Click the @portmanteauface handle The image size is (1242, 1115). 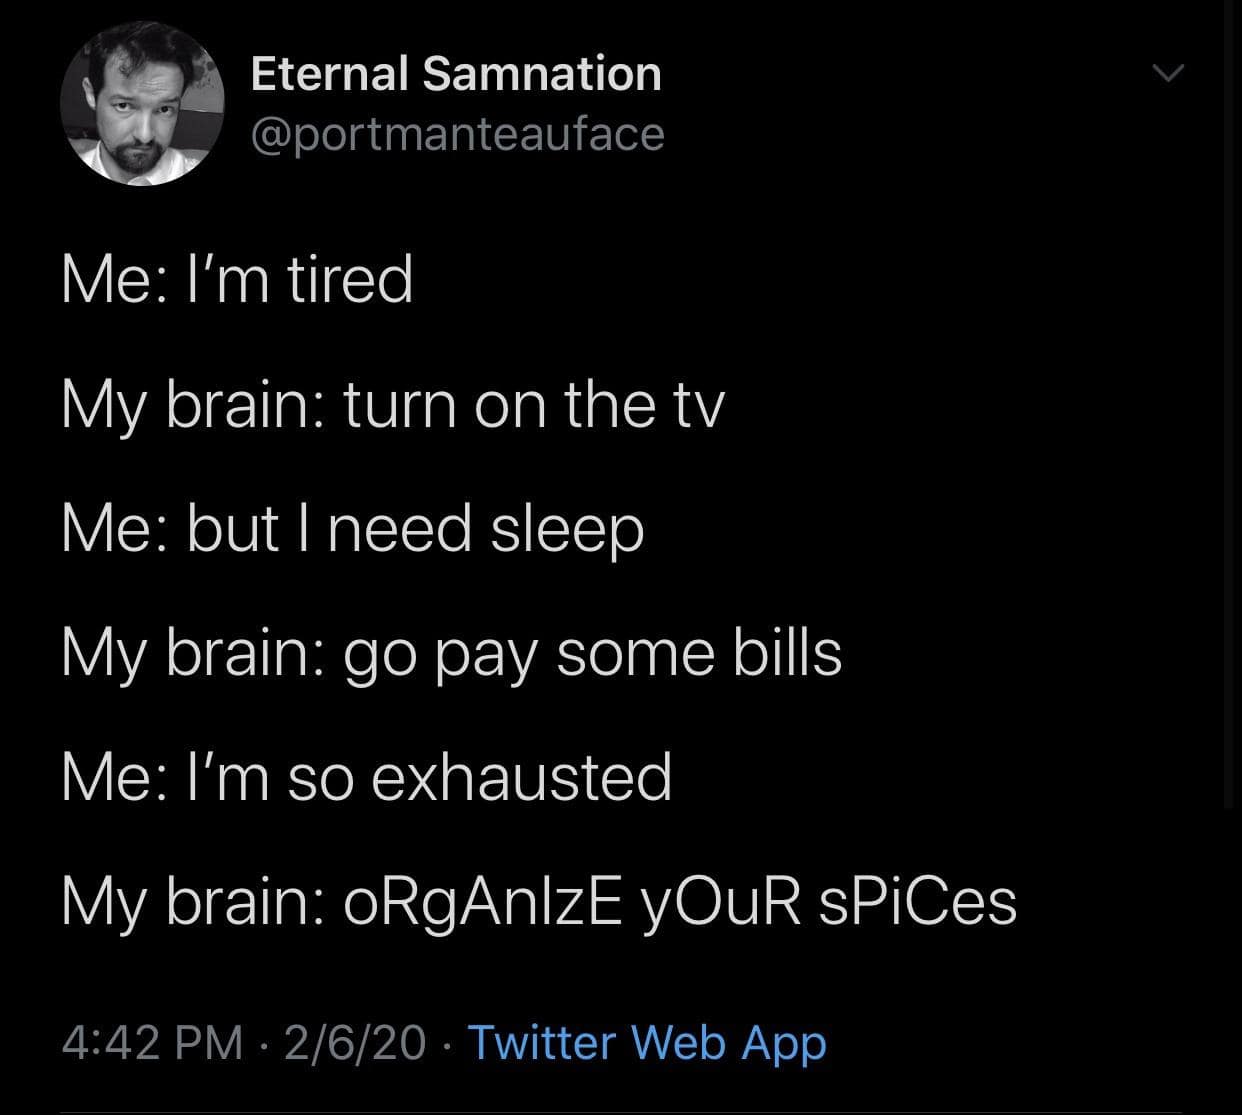click(x=457, y=133)
